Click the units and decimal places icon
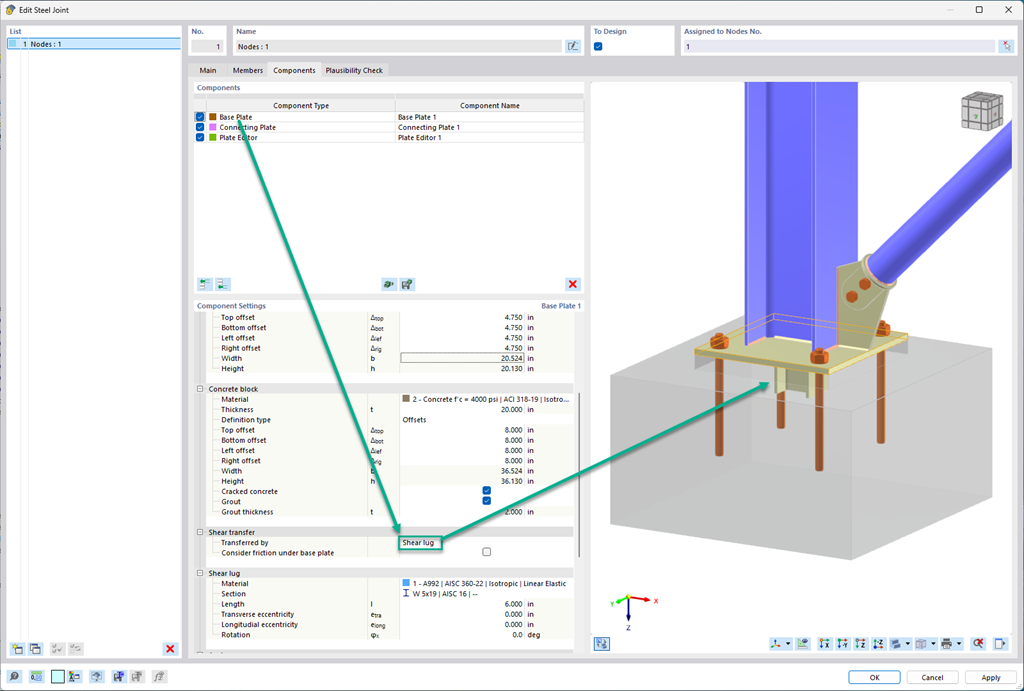Image resolution: width=1024 pixels, height=691 pixels. 36,677
